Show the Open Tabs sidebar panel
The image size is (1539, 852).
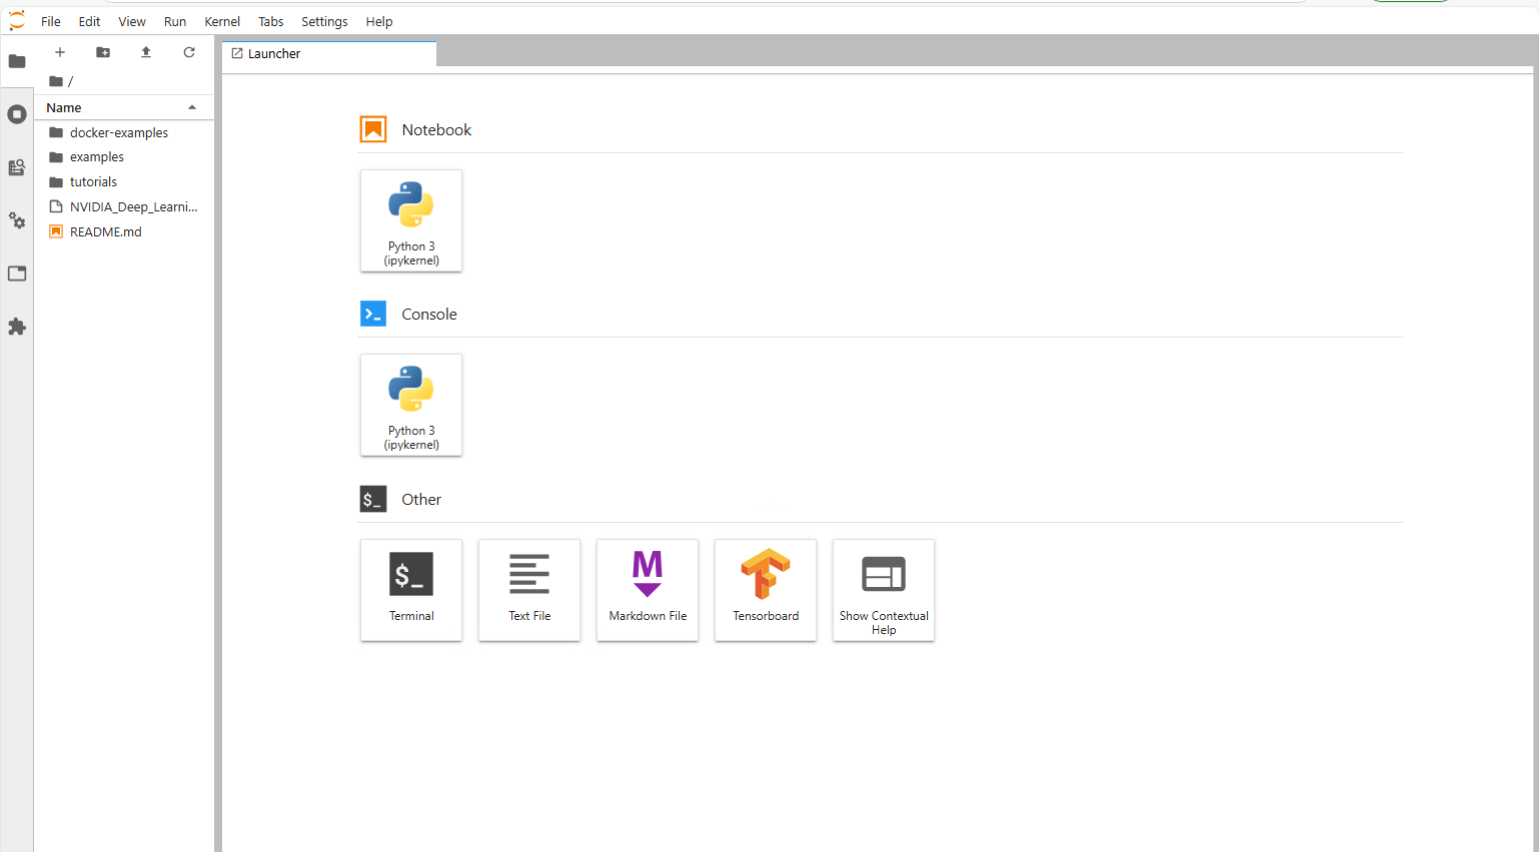coord(17,274)
